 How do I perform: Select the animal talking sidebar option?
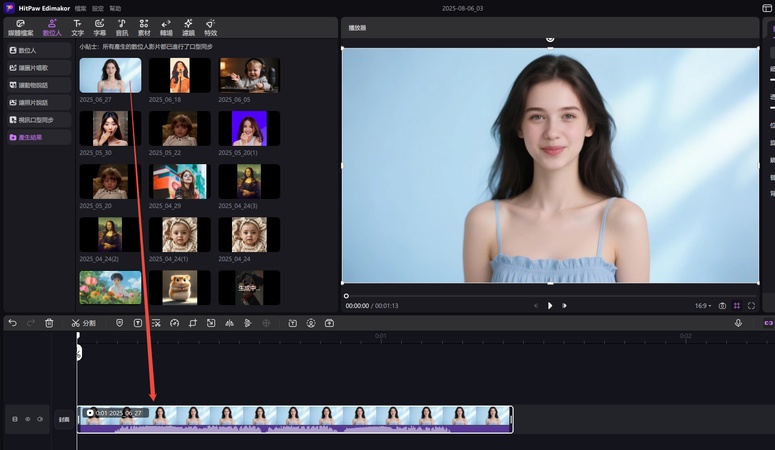click(x=39, y=85)
